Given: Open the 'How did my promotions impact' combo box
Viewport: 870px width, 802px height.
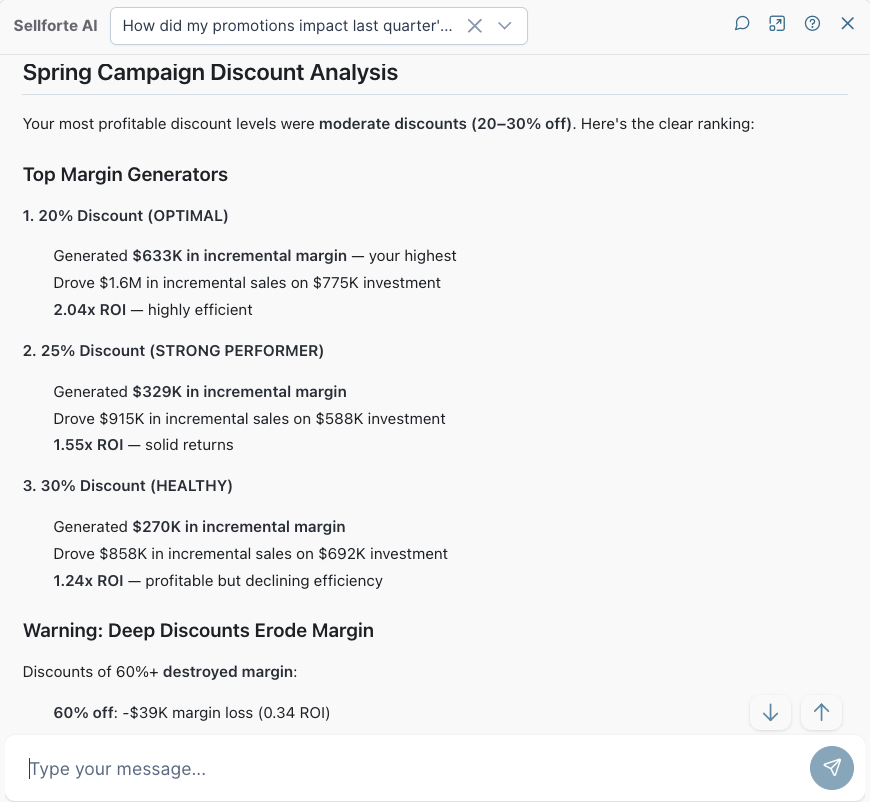Looking at the screenshot, I should (318, 26).
